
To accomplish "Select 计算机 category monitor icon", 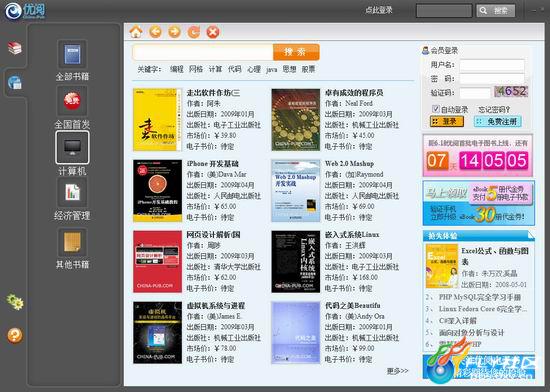I will coord(72,148).
